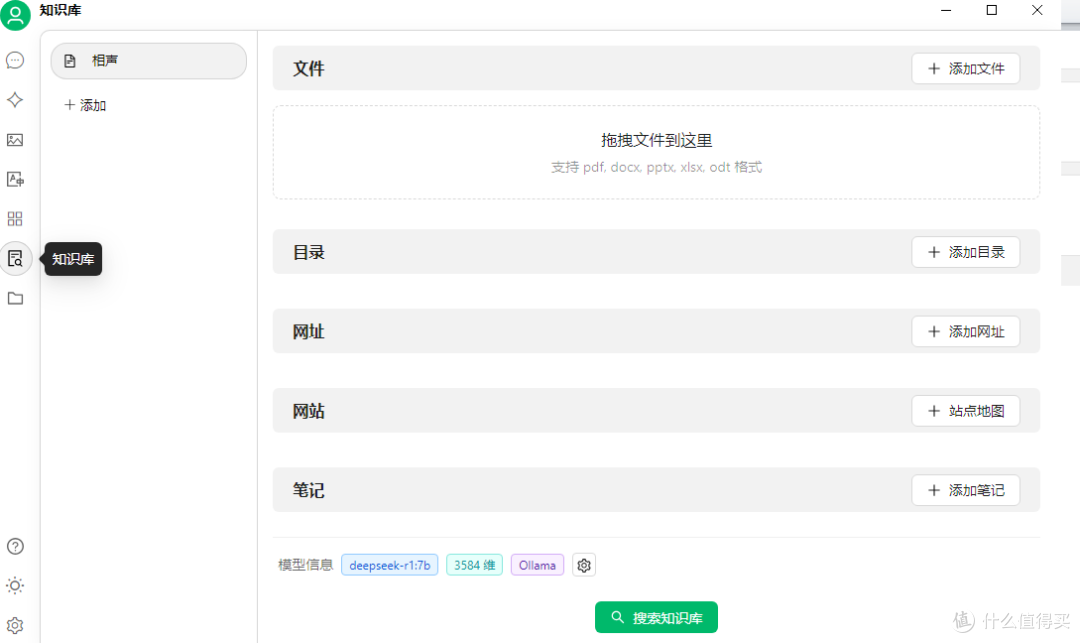
Task: Click the 知识库 window title text
Action: 61,10
